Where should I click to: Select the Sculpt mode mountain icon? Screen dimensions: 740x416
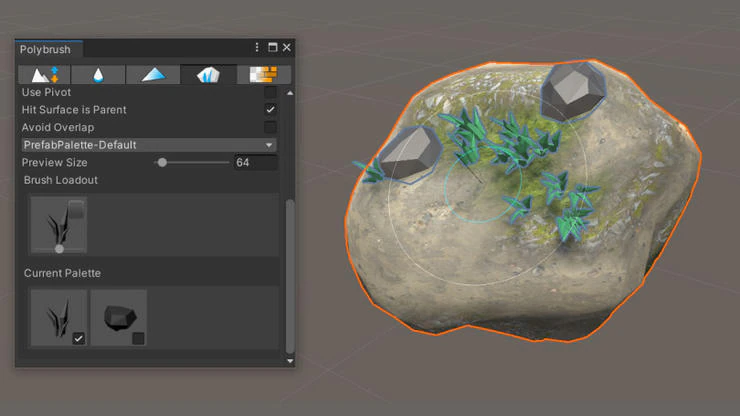pyautogui.click(x=44, y=75)
